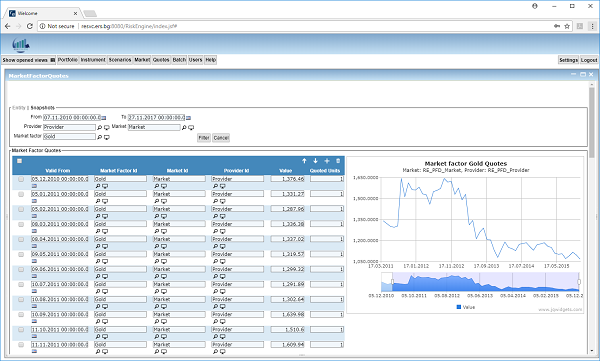
Task: Click Provider Id monitor icon in 08.03.2011 row
Action: [x=223, y=231]
